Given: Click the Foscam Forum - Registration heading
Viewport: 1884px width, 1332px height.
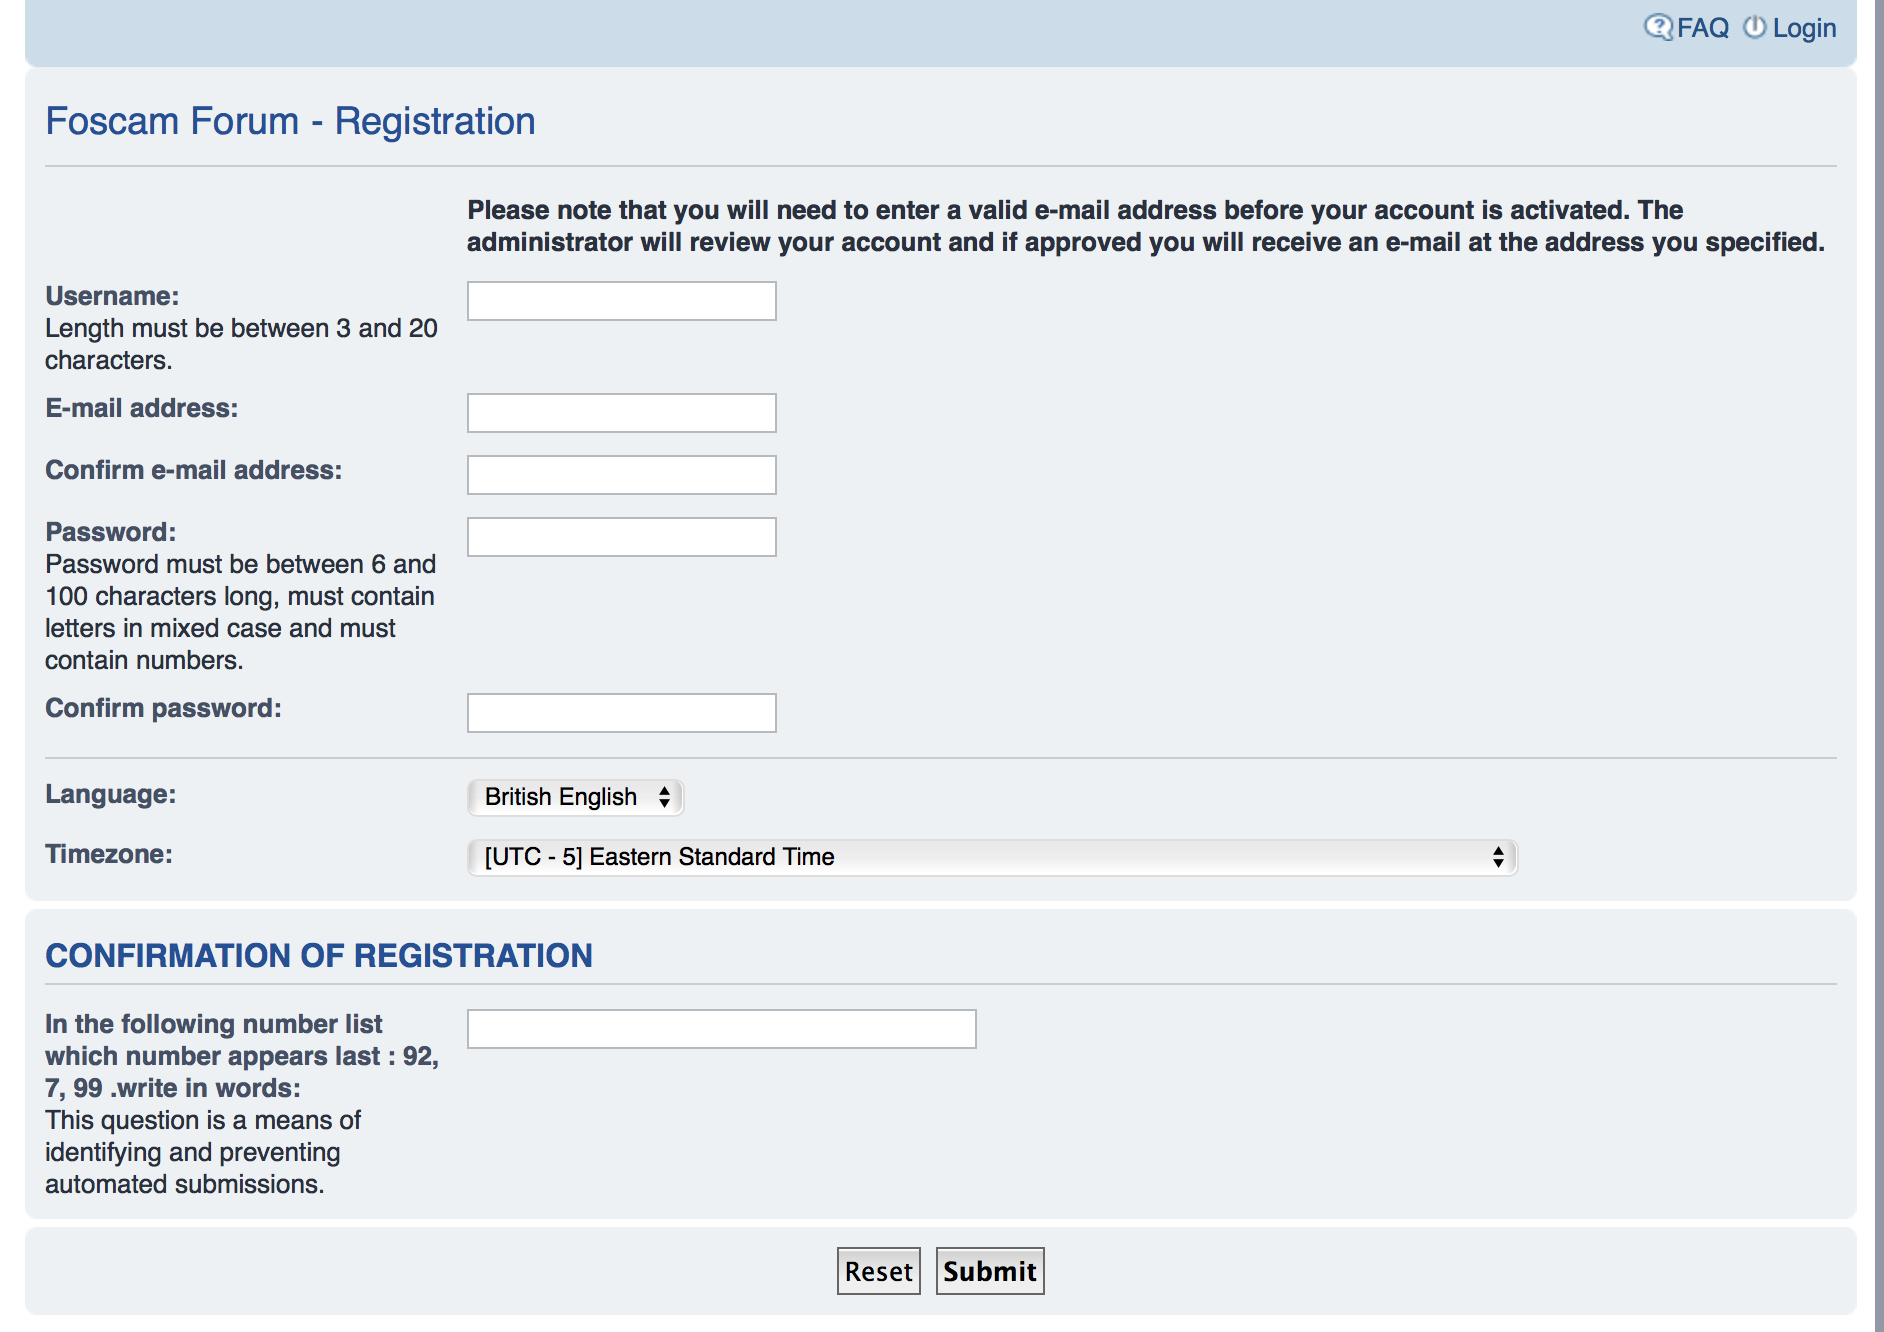Looking at the screenshot, I should pos(291,121).
